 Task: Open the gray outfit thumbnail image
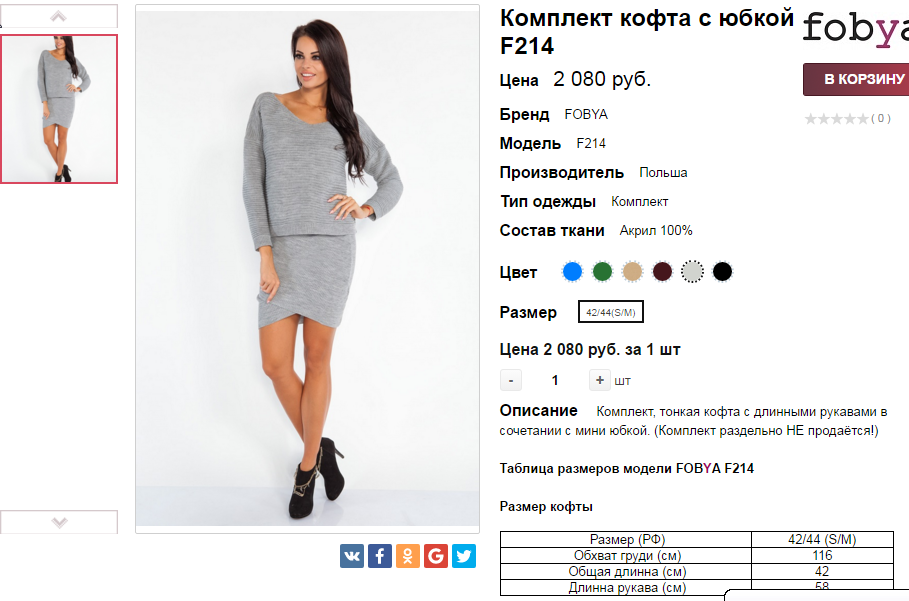(59, 109)
